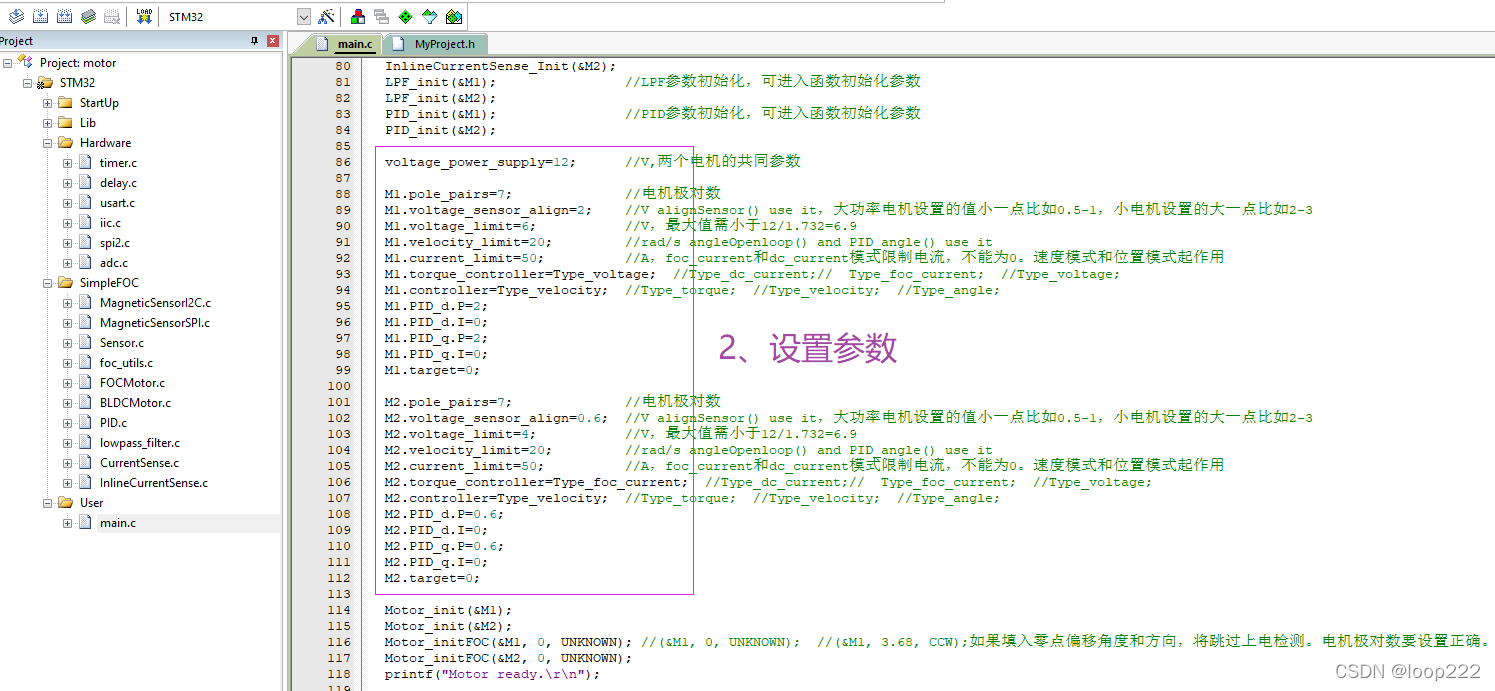Viewport: 1495px width, 691px height.
Task: Select adc.c in the project tree
Action: click(113, 263)
